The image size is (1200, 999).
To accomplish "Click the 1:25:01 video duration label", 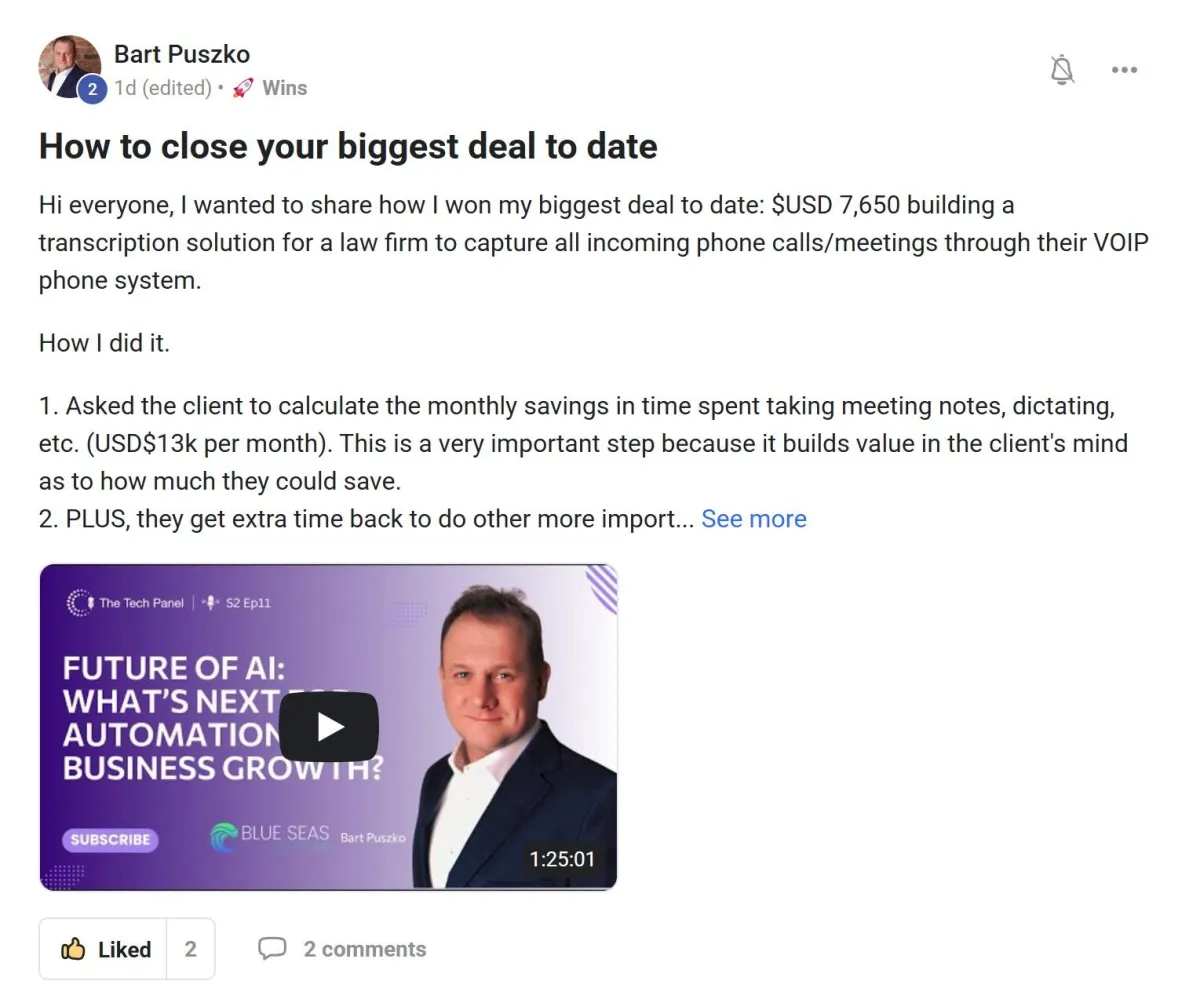I will (x=562, y=859).
